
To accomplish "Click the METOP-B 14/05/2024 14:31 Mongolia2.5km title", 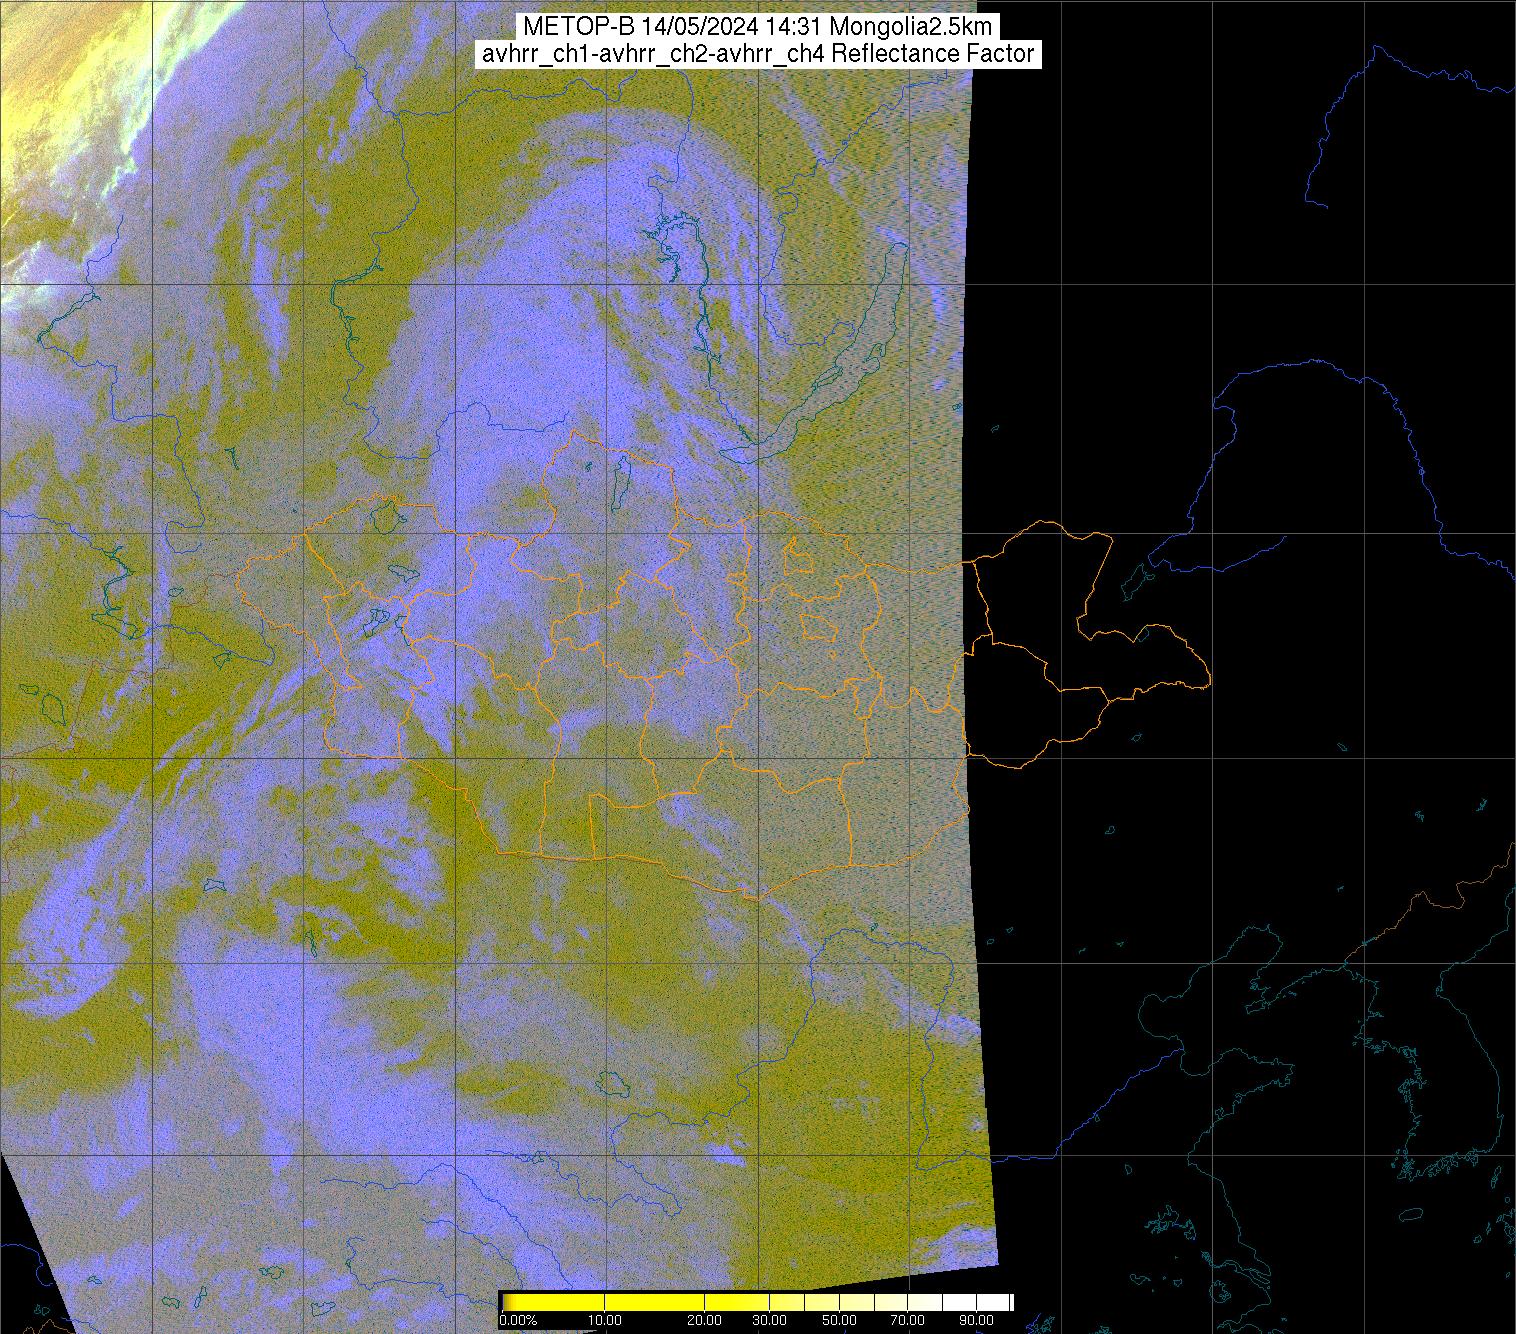I will coord(758,27).
